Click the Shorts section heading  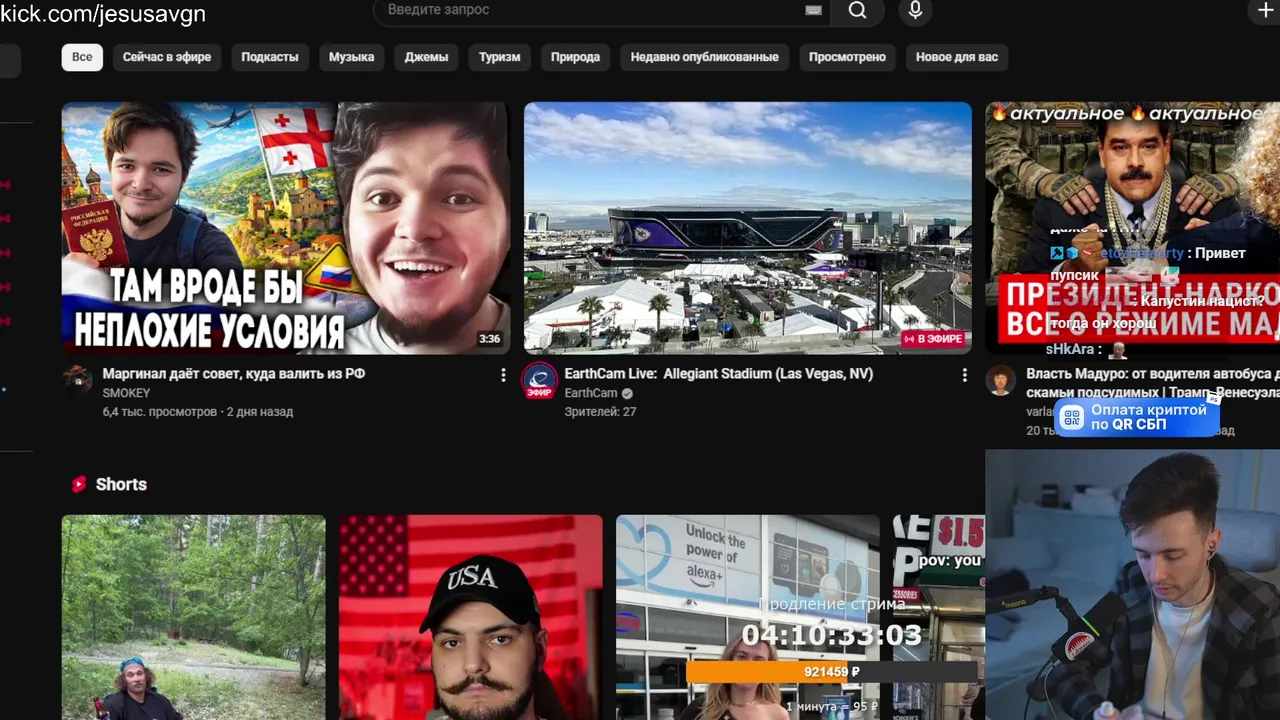pos(121,484)
